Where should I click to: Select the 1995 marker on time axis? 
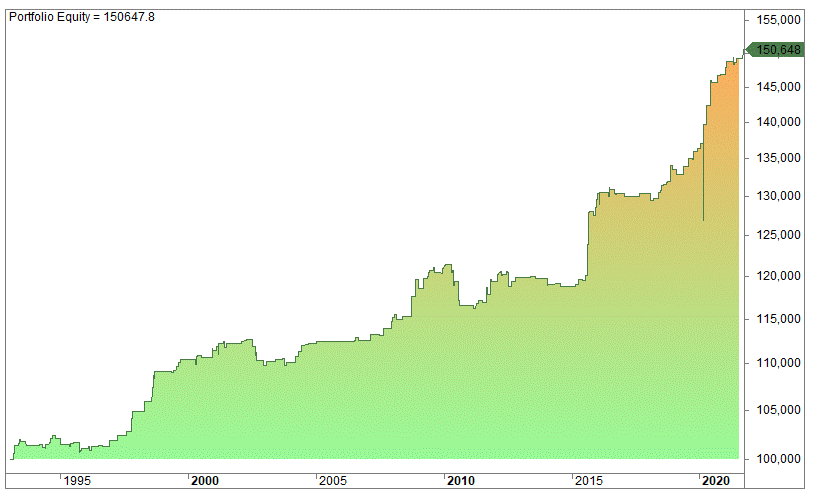tap(77, 481)
